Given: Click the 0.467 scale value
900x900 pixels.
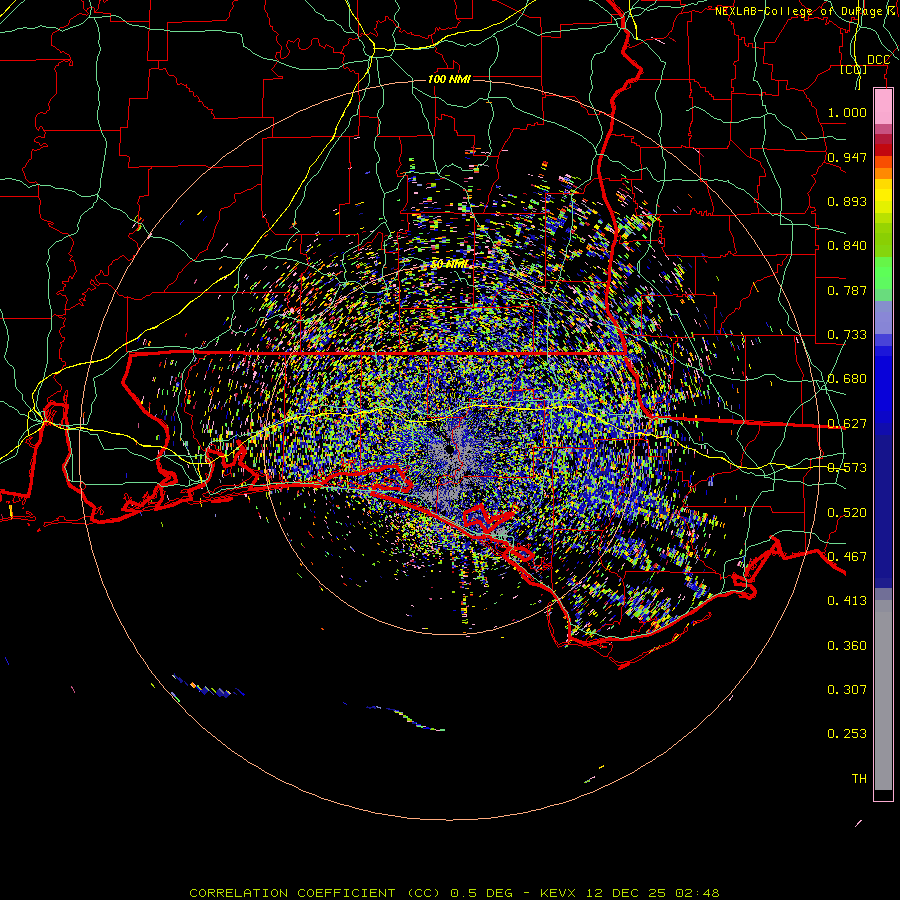Looking at the screenshot, I should [847, 557].
